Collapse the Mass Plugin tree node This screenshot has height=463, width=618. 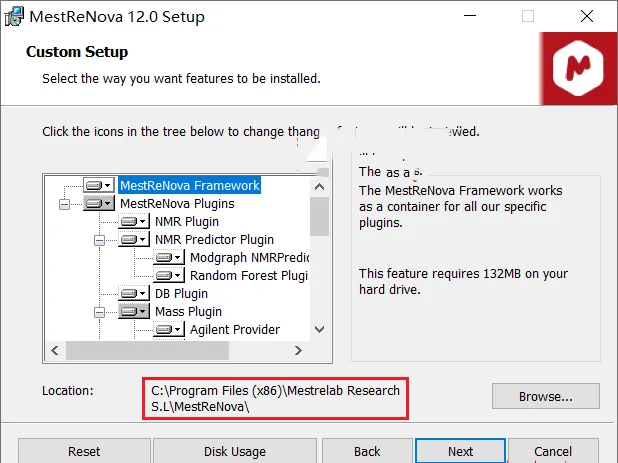pos(99,312)
